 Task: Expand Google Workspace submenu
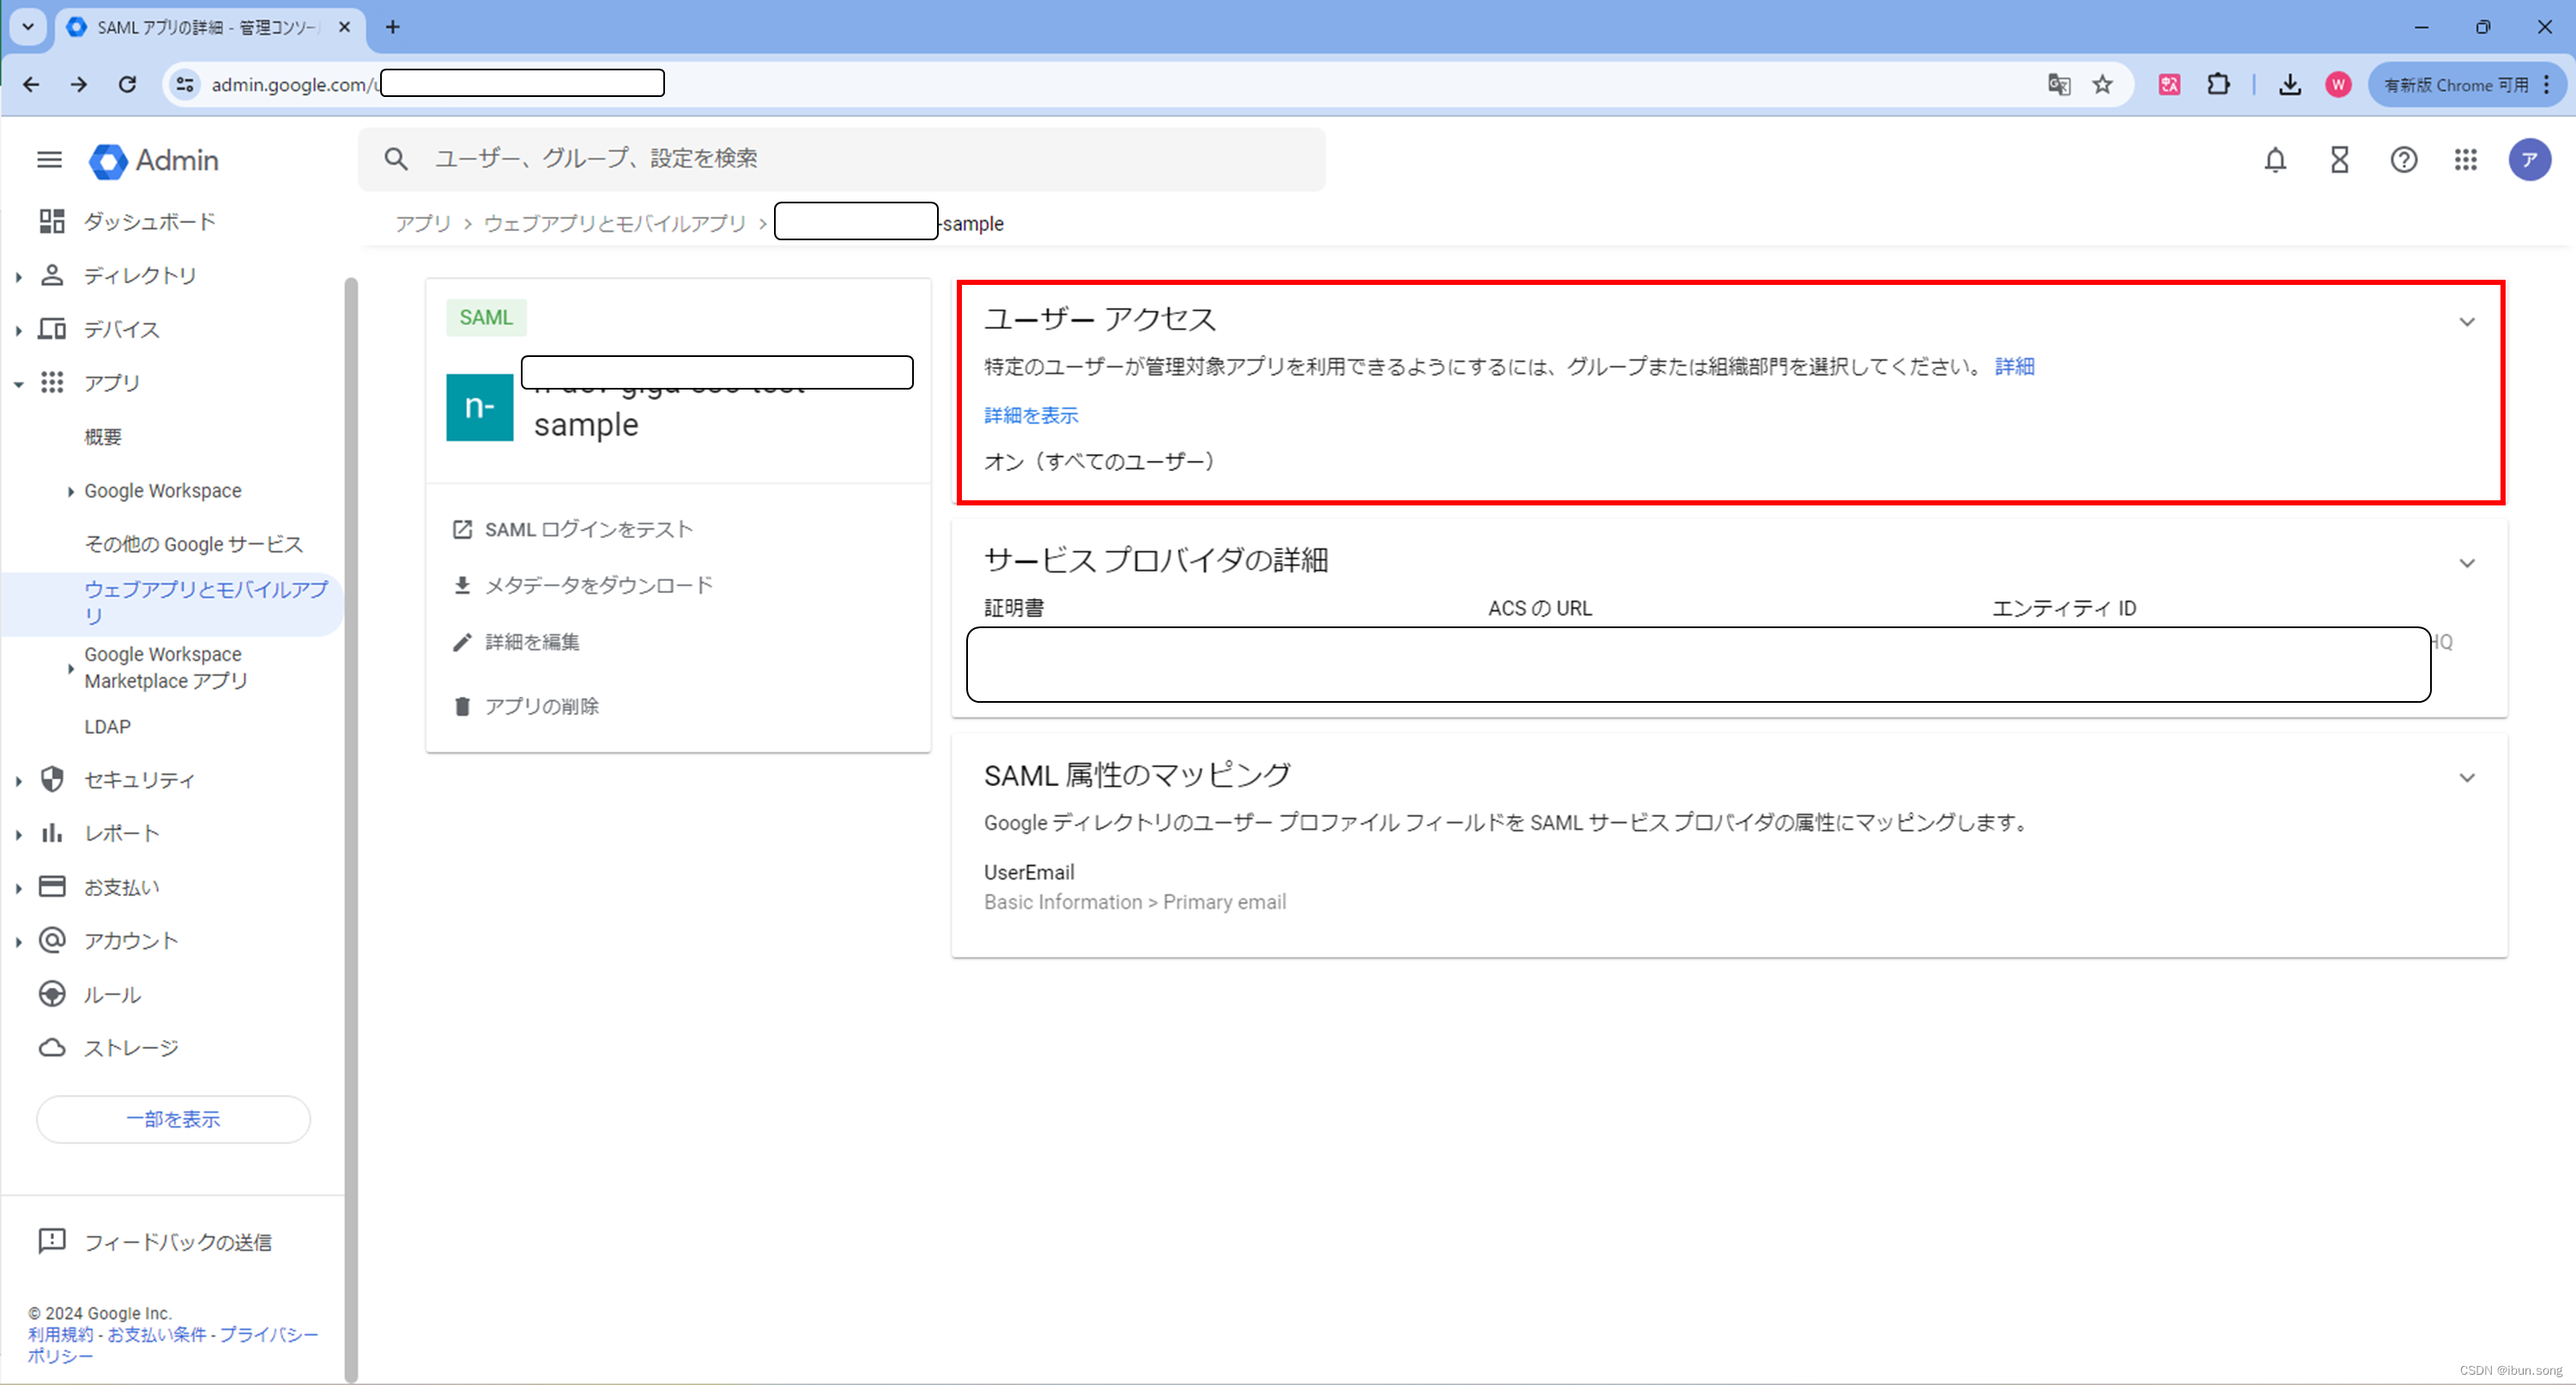tap(70, 492)
